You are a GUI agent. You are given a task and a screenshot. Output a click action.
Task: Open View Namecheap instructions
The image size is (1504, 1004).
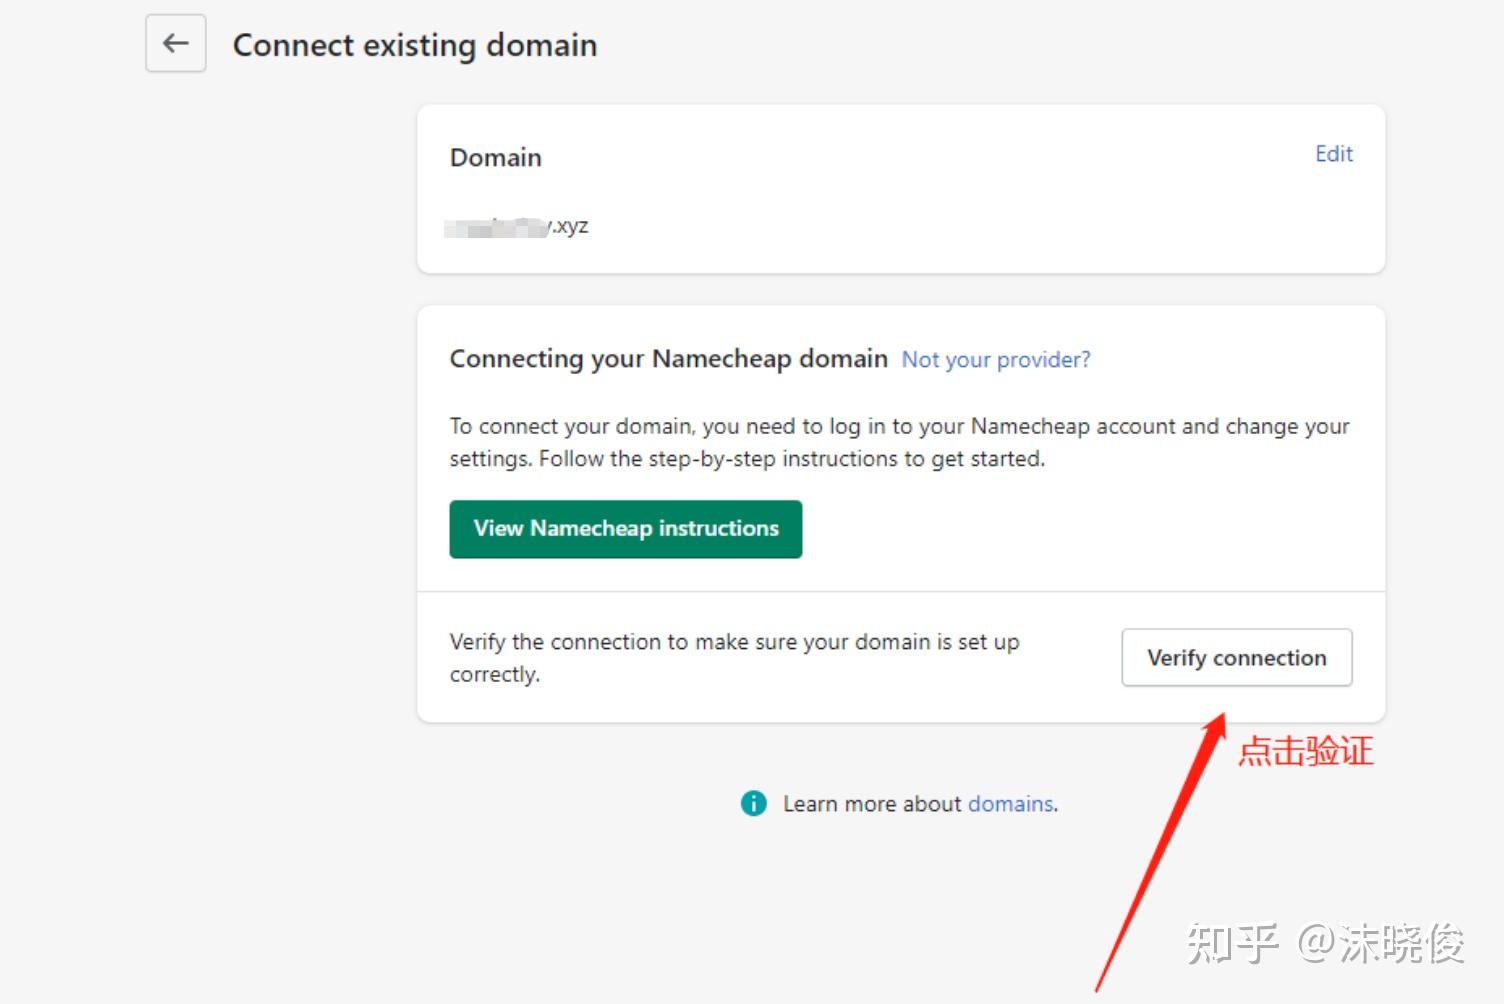point(626,529)
